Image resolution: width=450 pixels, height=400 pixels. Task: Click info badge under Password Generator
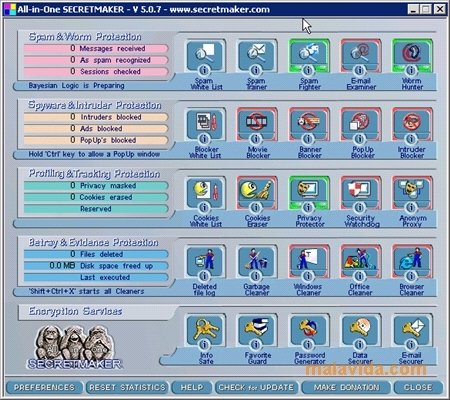click(308, 345)
